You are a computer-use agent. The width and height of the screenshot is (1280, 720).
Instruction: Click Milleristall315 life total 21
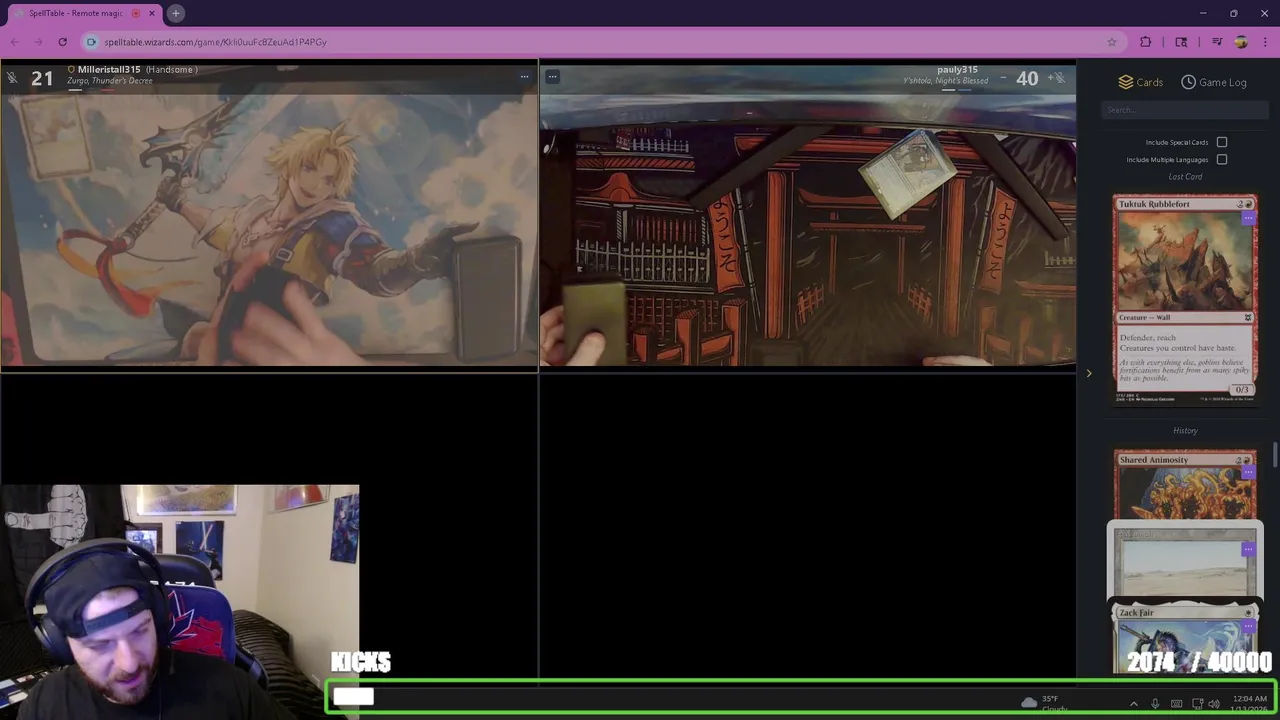pos(42,78)
